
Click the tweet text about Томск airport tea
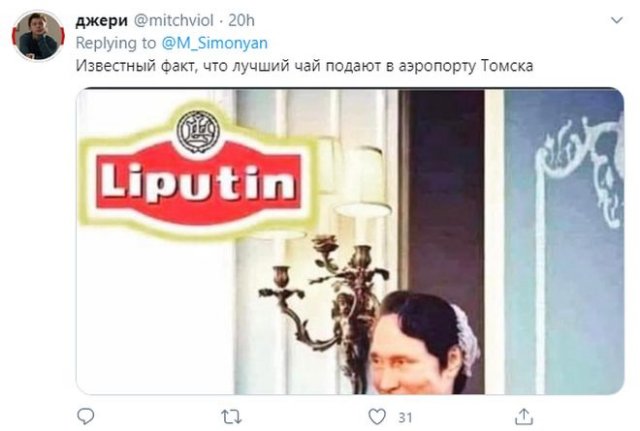pos(304,66)
